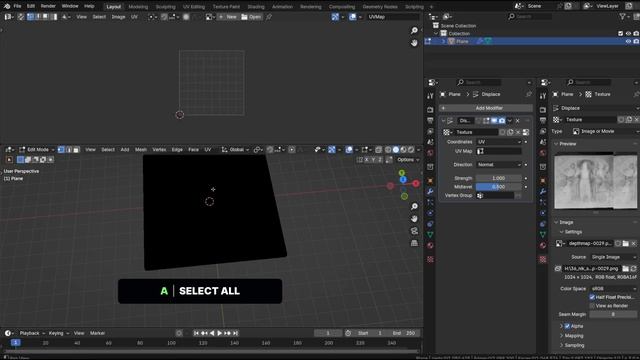Jump to timeline end button
Viewport: 640px width, 360px height.
pos(236,333)
